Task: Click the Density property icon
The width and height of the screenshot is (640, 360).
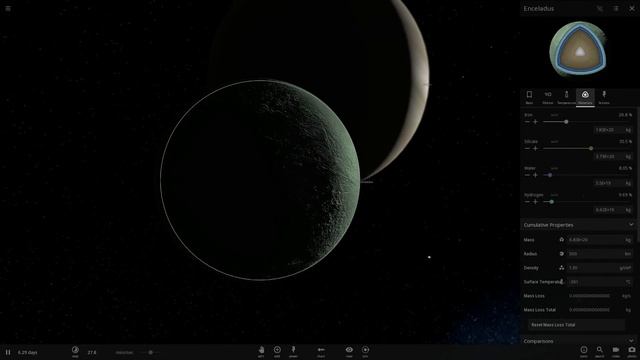Action: tap(562, 268)
